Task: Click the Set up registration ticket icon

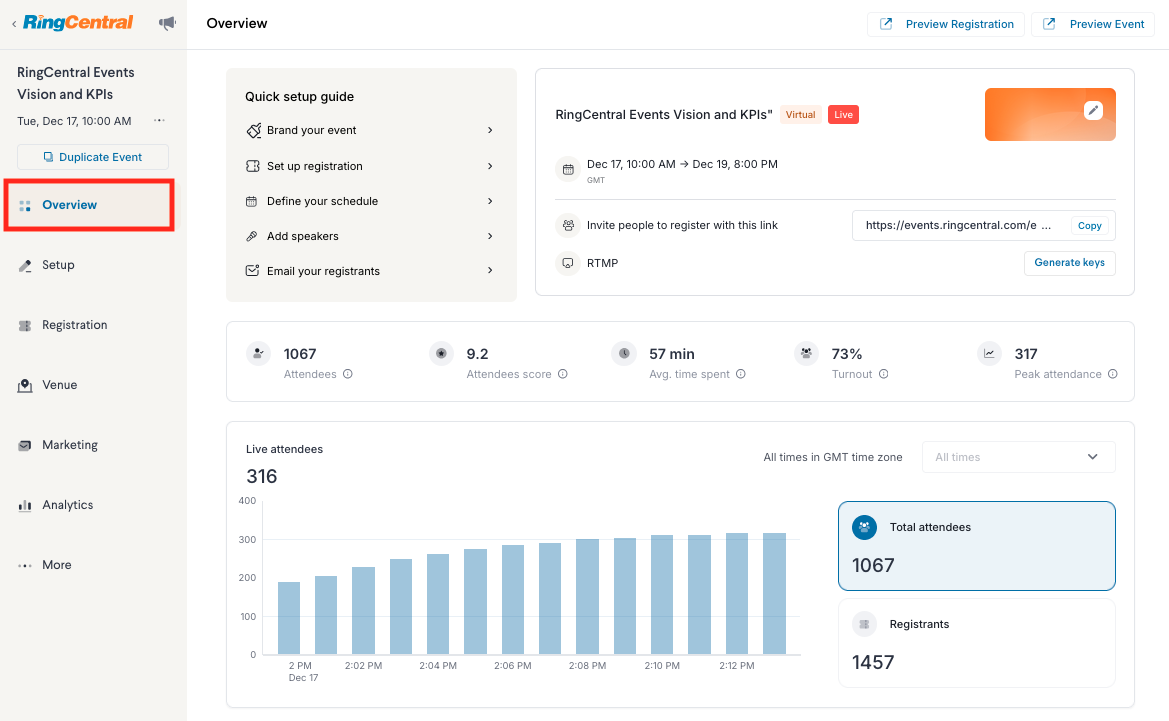Action: [253, 166]
